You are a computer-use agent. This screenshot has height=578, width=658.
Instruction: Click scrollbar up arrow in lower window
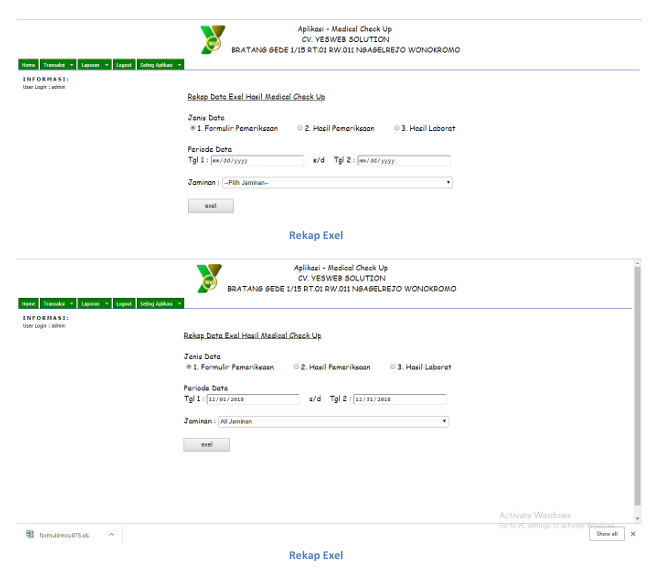point(637,263)
